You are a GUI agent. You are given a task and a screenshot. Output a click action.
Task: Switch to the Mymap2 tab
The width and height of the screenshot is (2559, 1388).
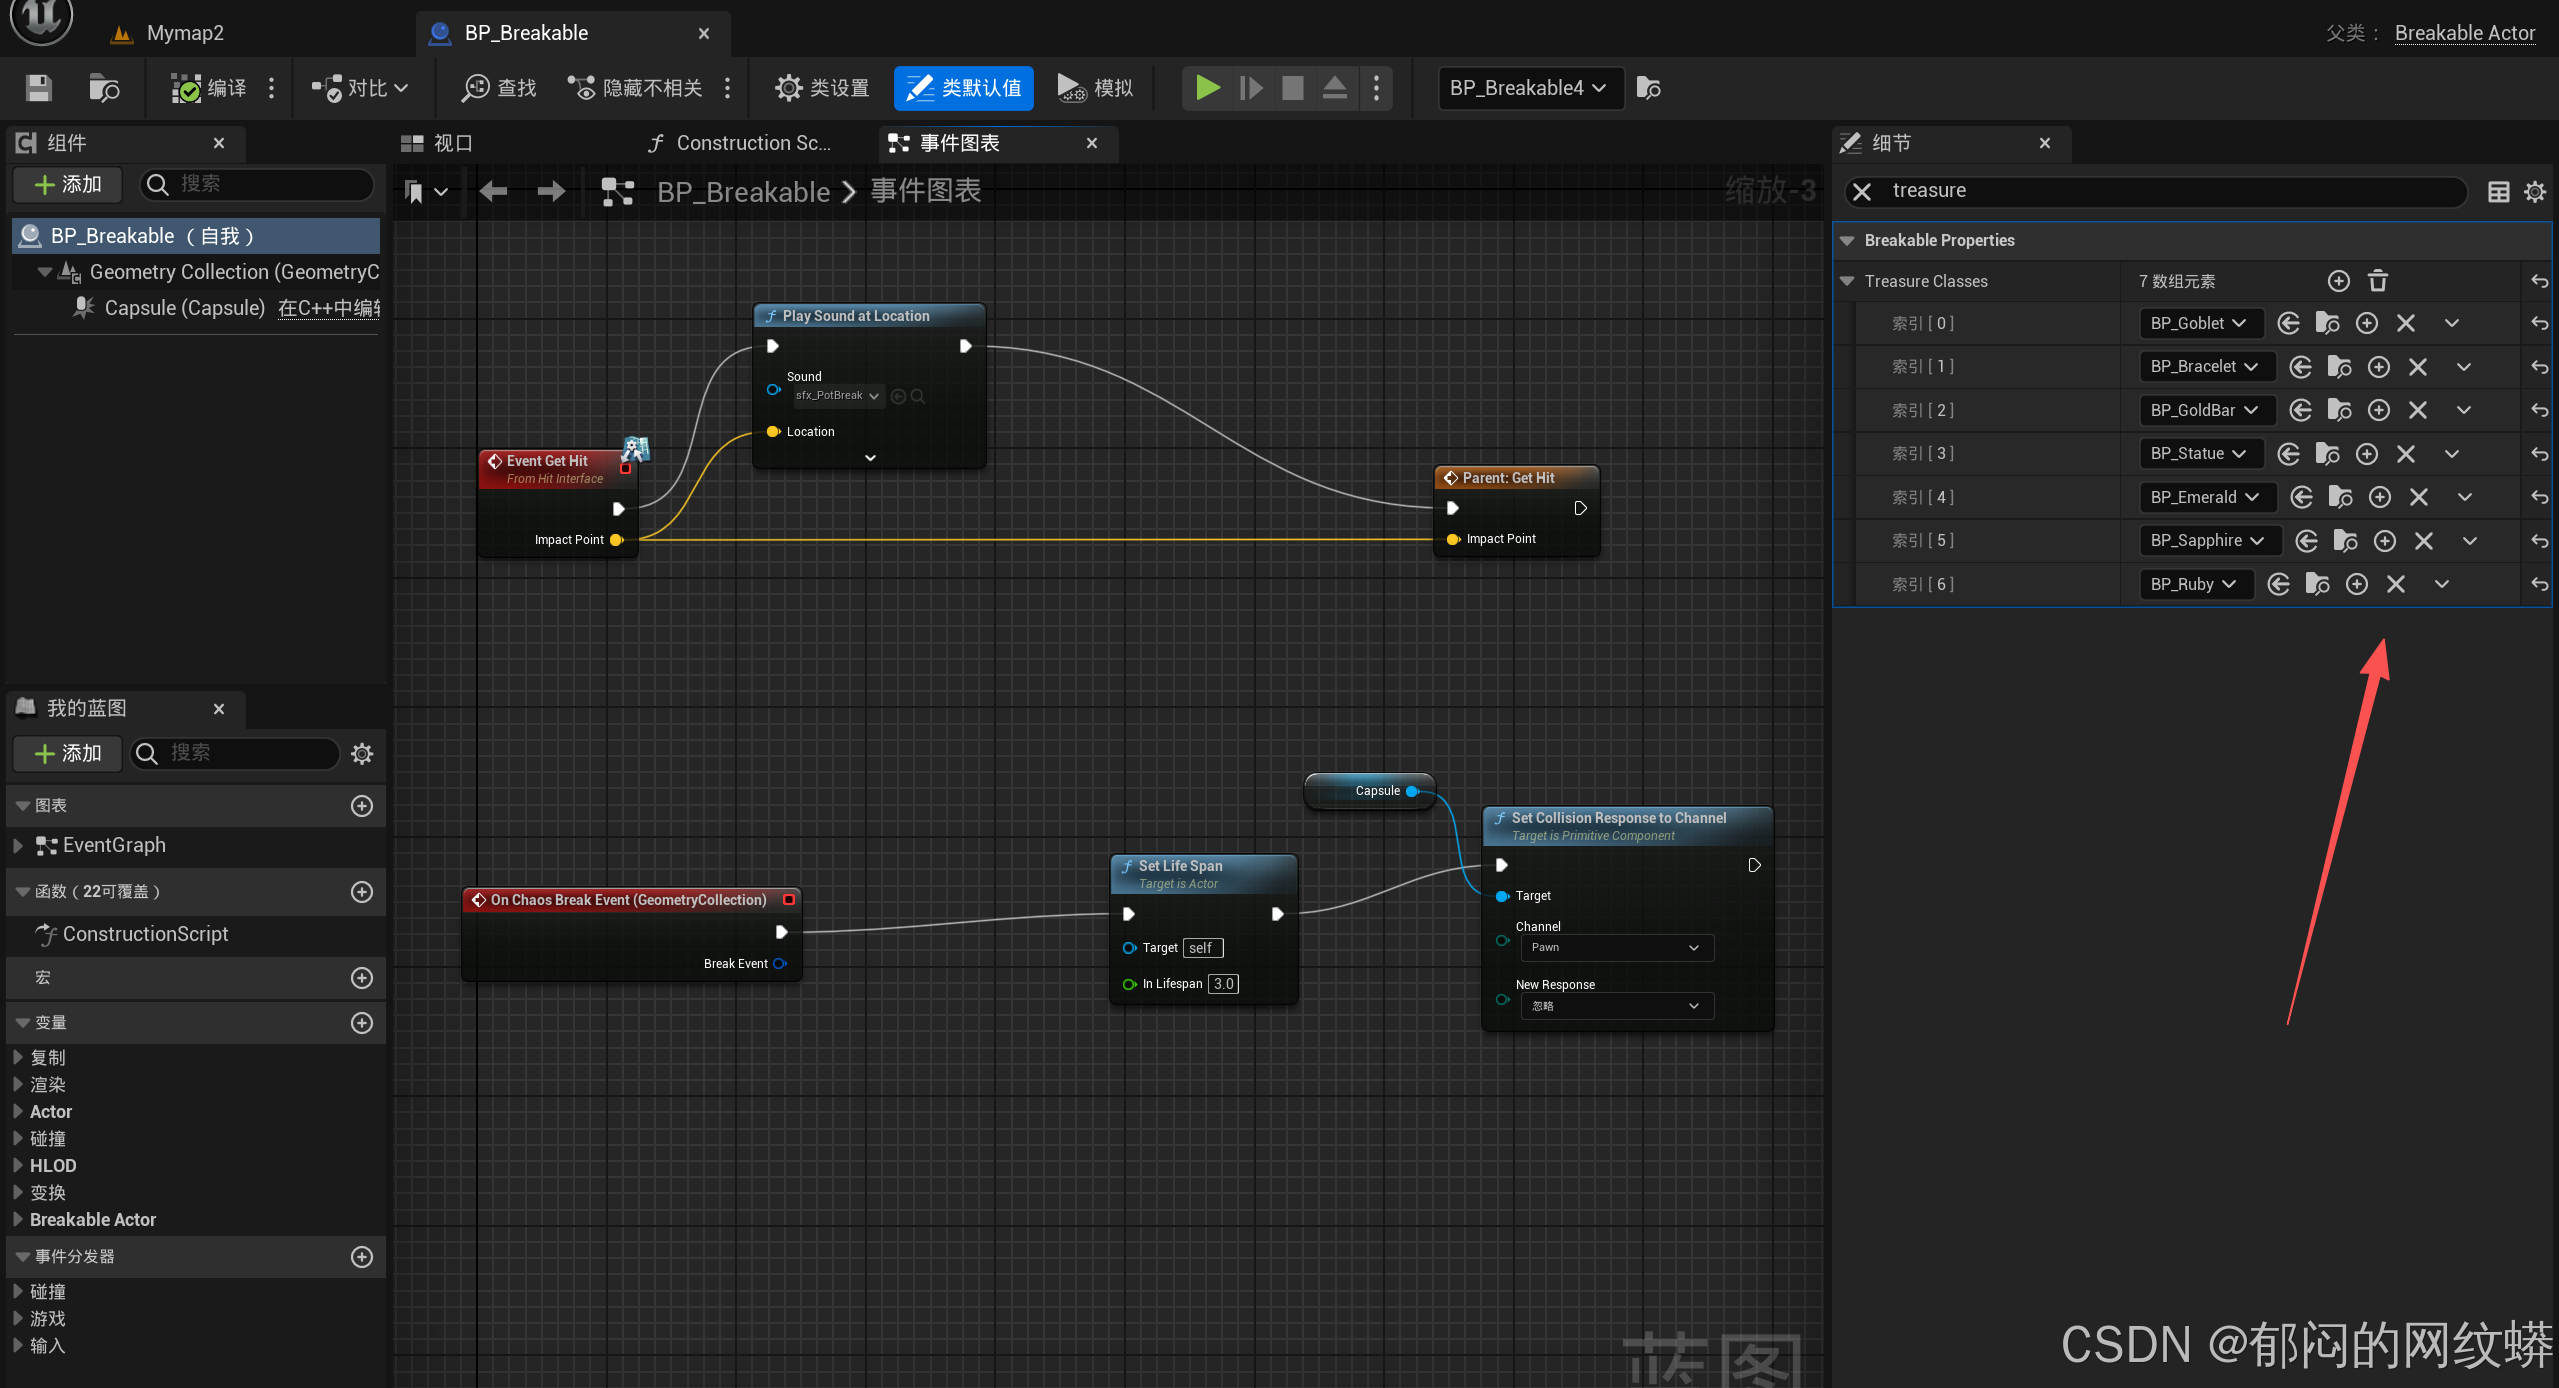tap(184, 33)
